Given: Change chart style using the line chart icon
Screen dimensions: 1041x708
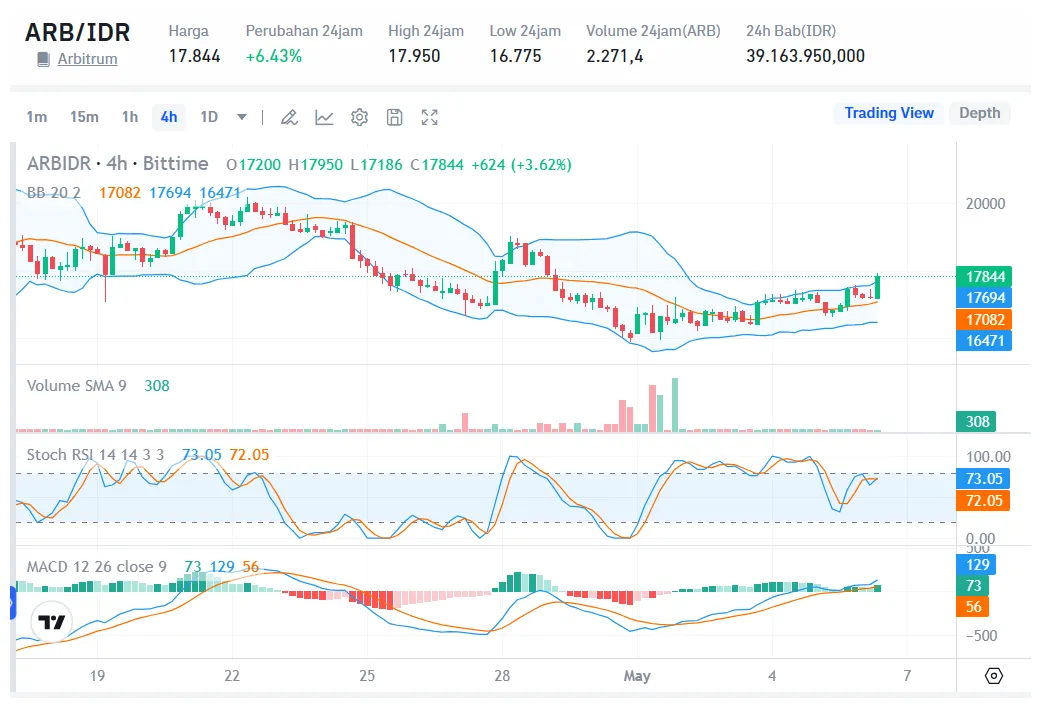Looking at the screenshot, I should coord(324,117).
